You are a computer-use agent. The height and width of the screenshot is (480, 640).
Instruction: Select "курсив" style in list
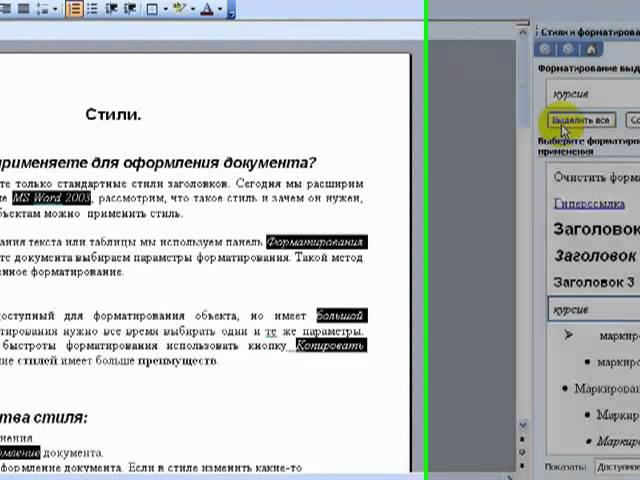coord(594,309)
